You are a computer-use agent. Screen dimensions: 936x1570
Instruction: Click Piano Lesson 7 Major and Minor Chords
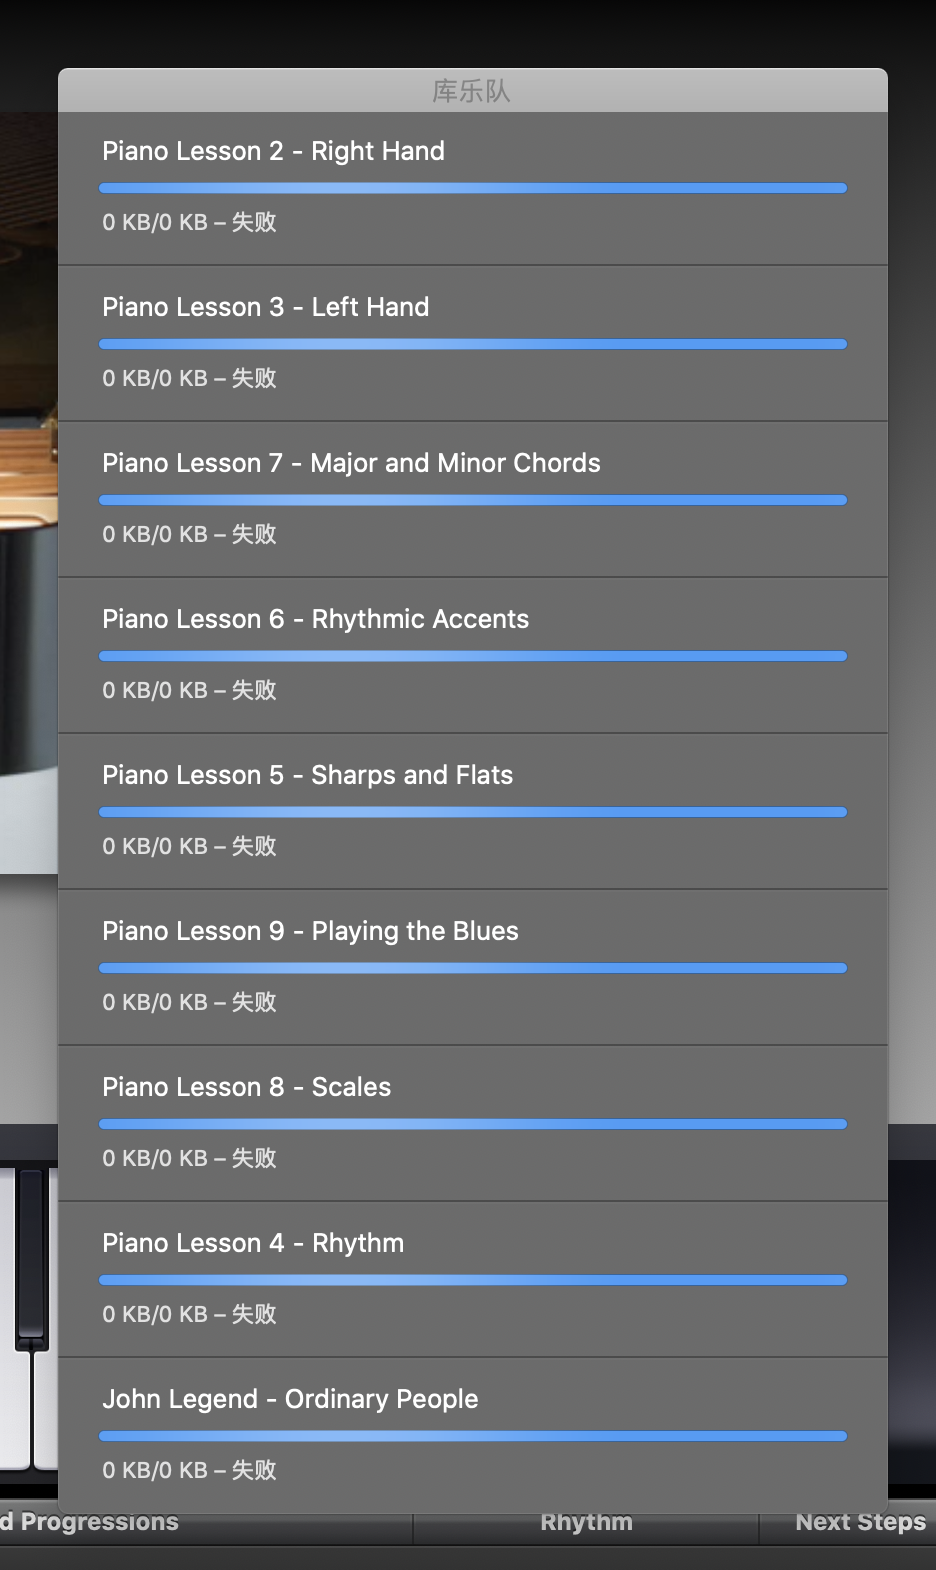[x=351, y=463]
